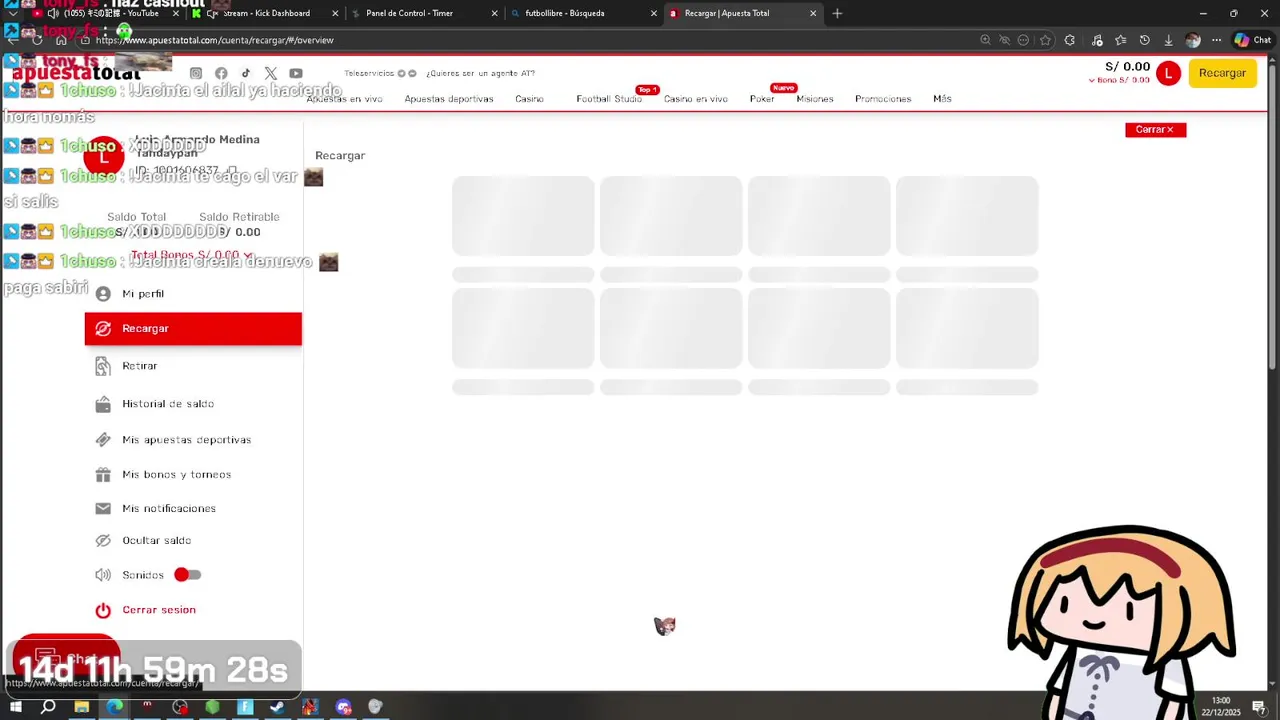
Task: Click the Mis bonos y torneos gift icon
Action: (103, 475)
